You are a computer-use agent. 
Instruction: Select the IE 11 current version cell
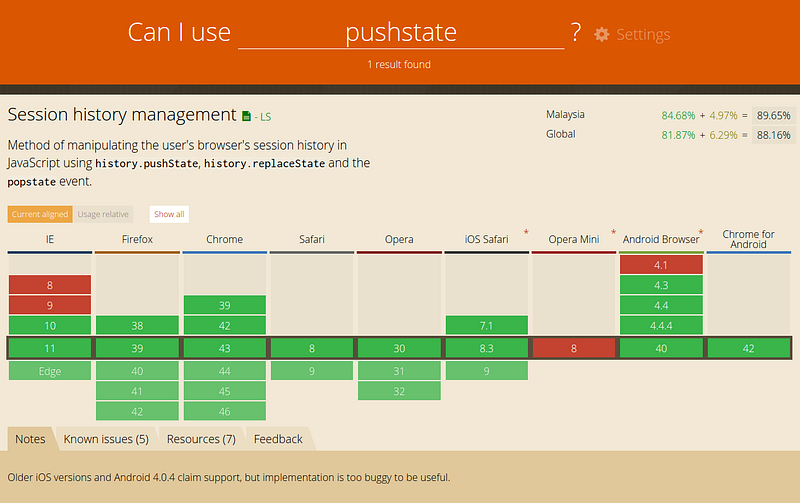[50, 348]
